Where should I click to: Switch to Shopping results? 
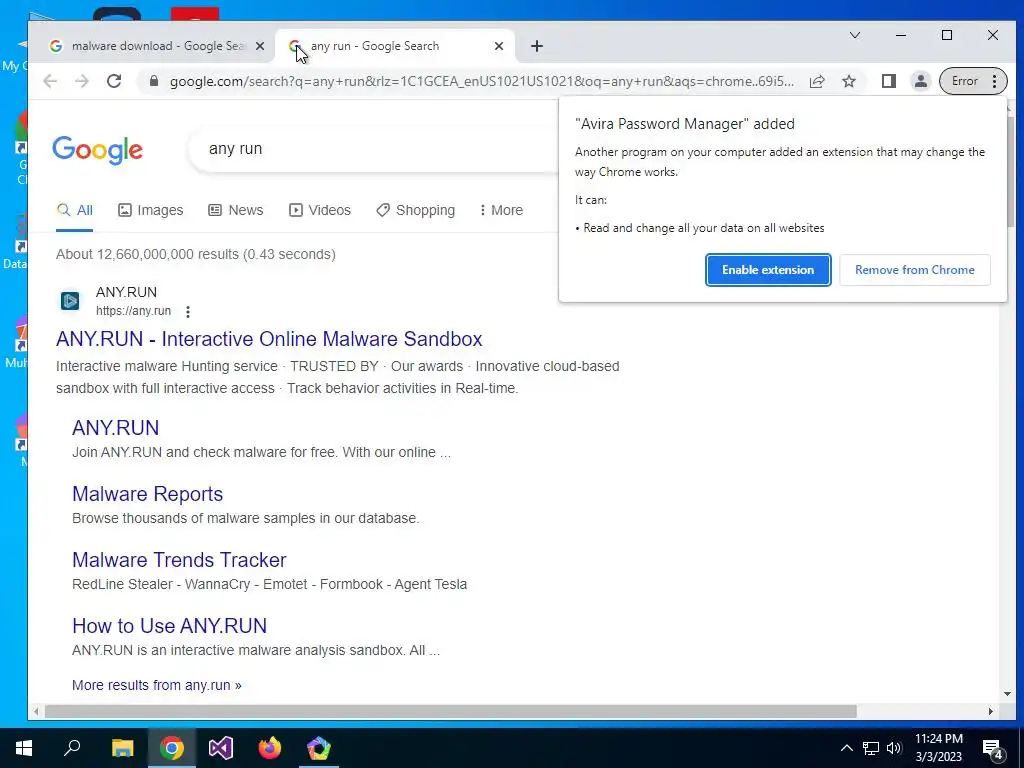(415, 210)
